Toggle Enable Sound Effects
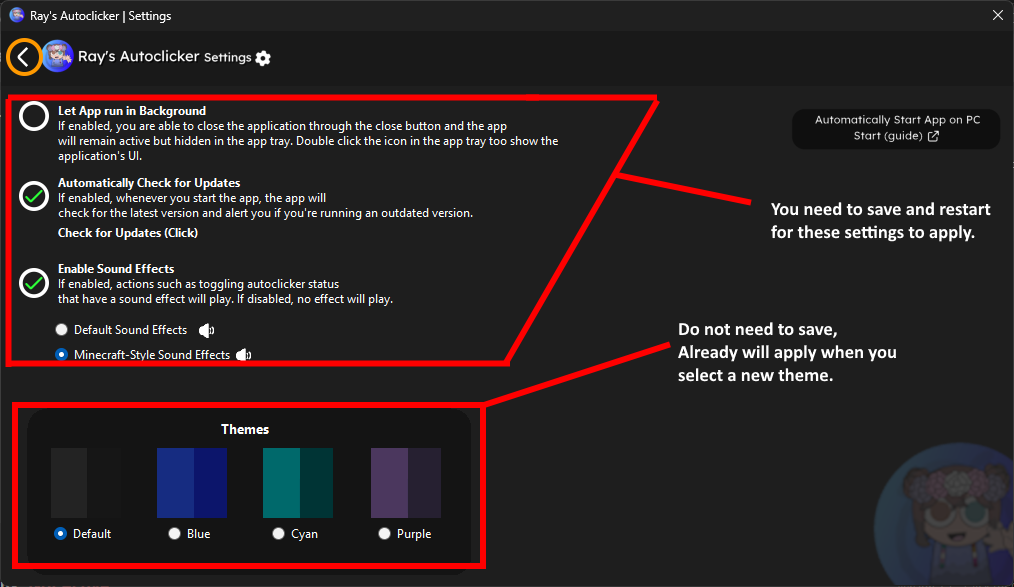Viewport: 1014px width, 587px height. click(34, 283)
